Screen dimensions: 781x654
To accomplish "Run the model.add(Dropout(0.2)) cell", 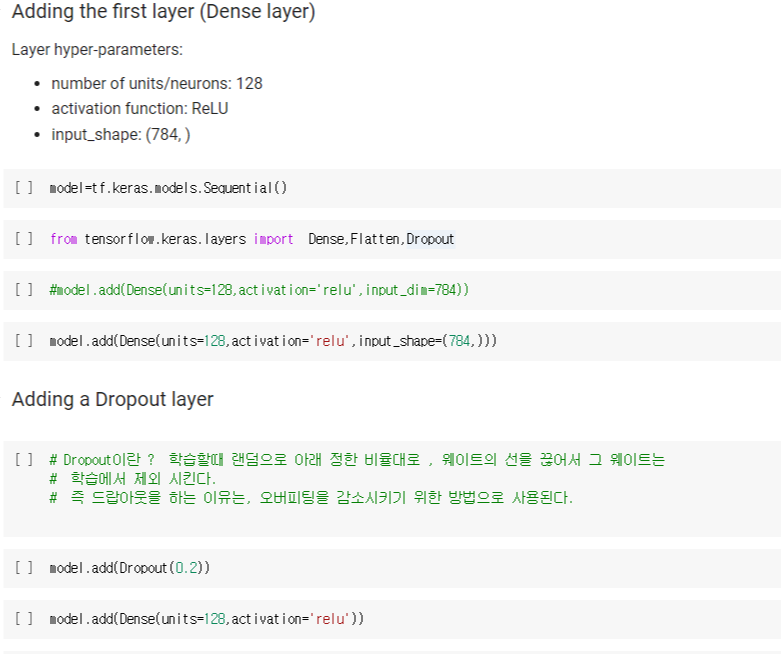I will click(x=23, y=567).
